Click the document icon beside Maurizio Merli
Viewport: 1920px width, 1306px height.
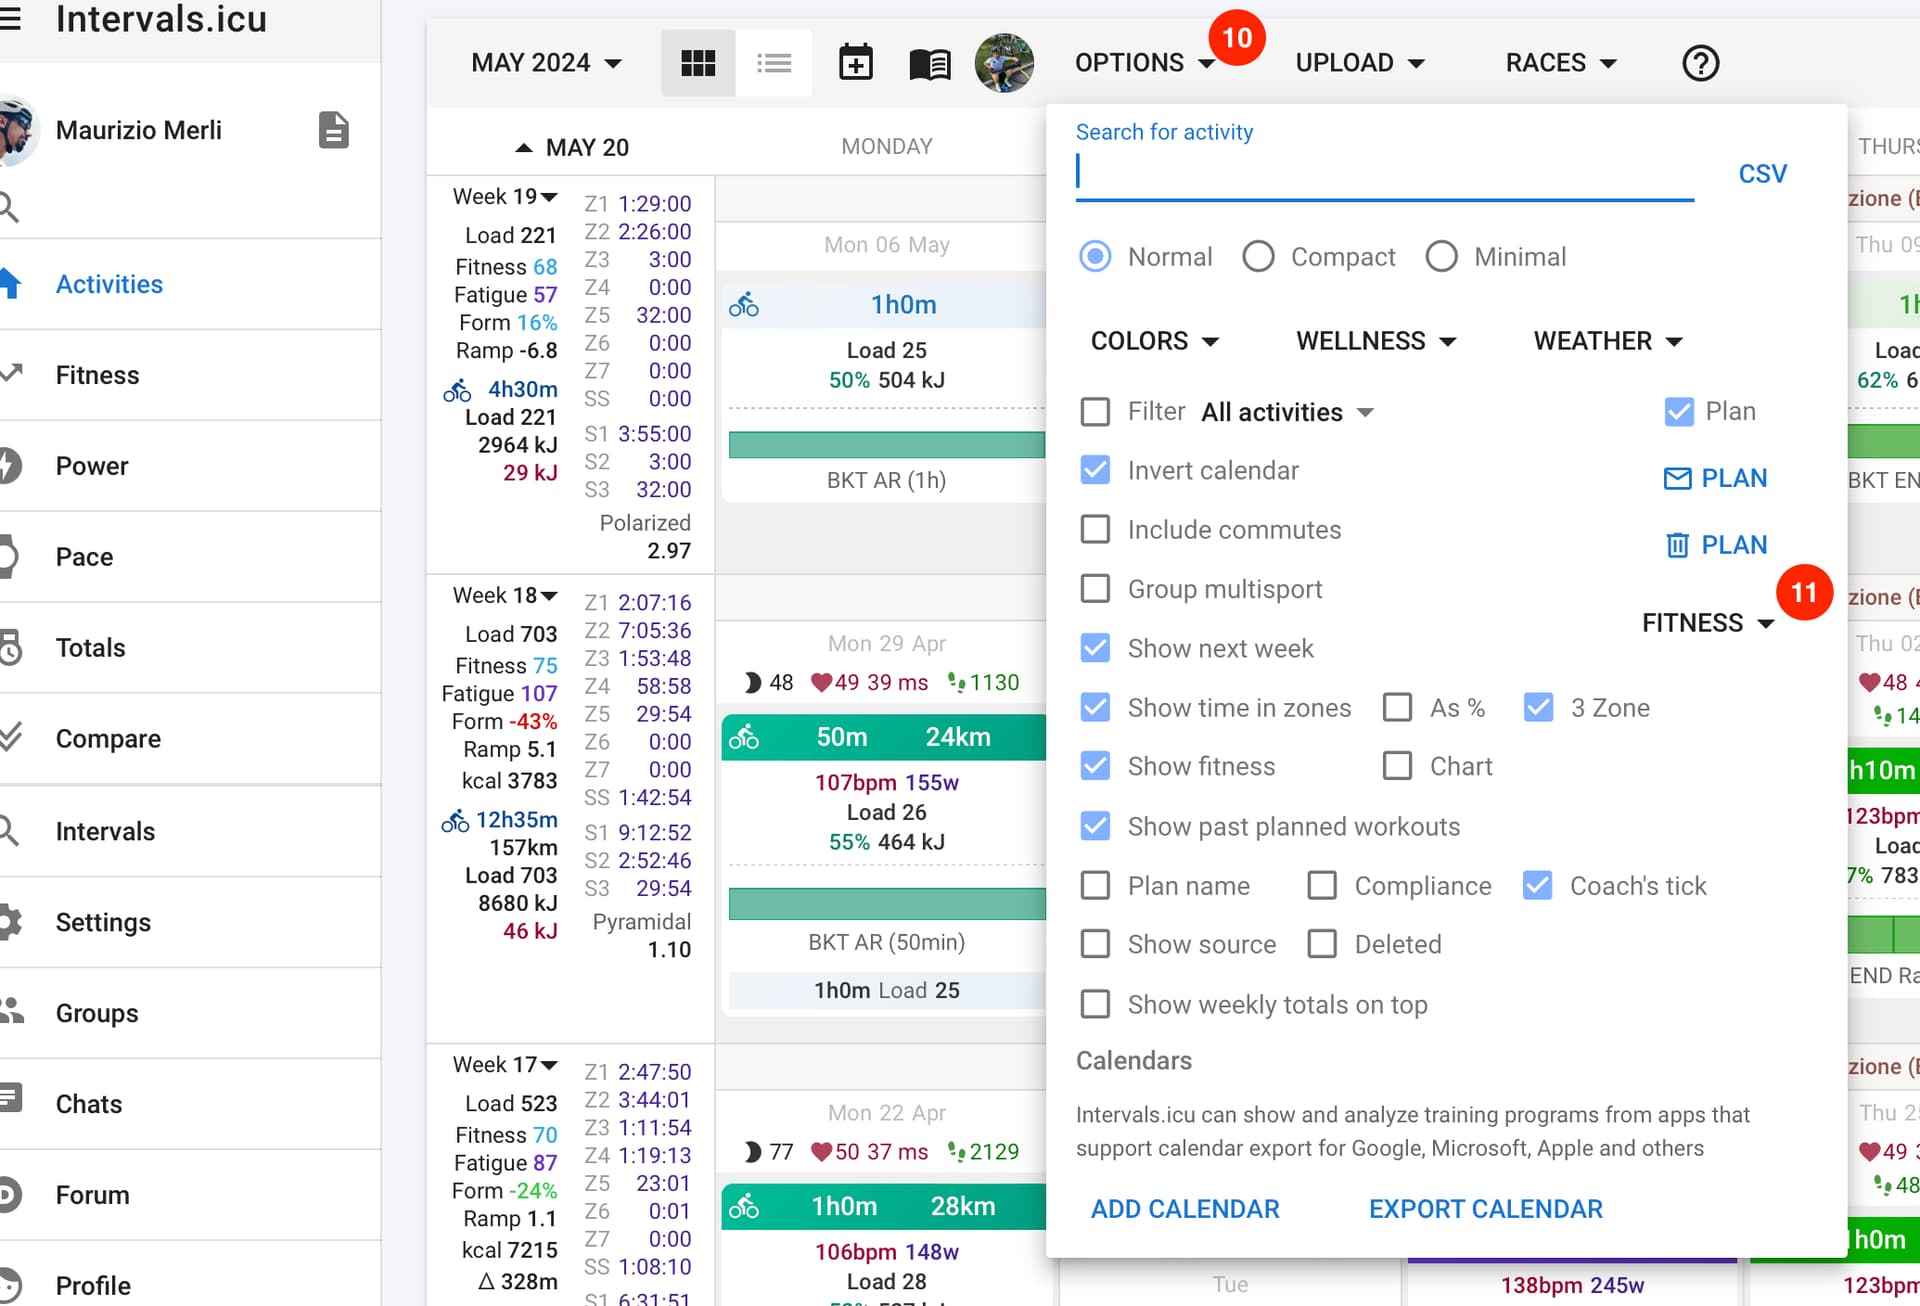click(x=333, y=130)
